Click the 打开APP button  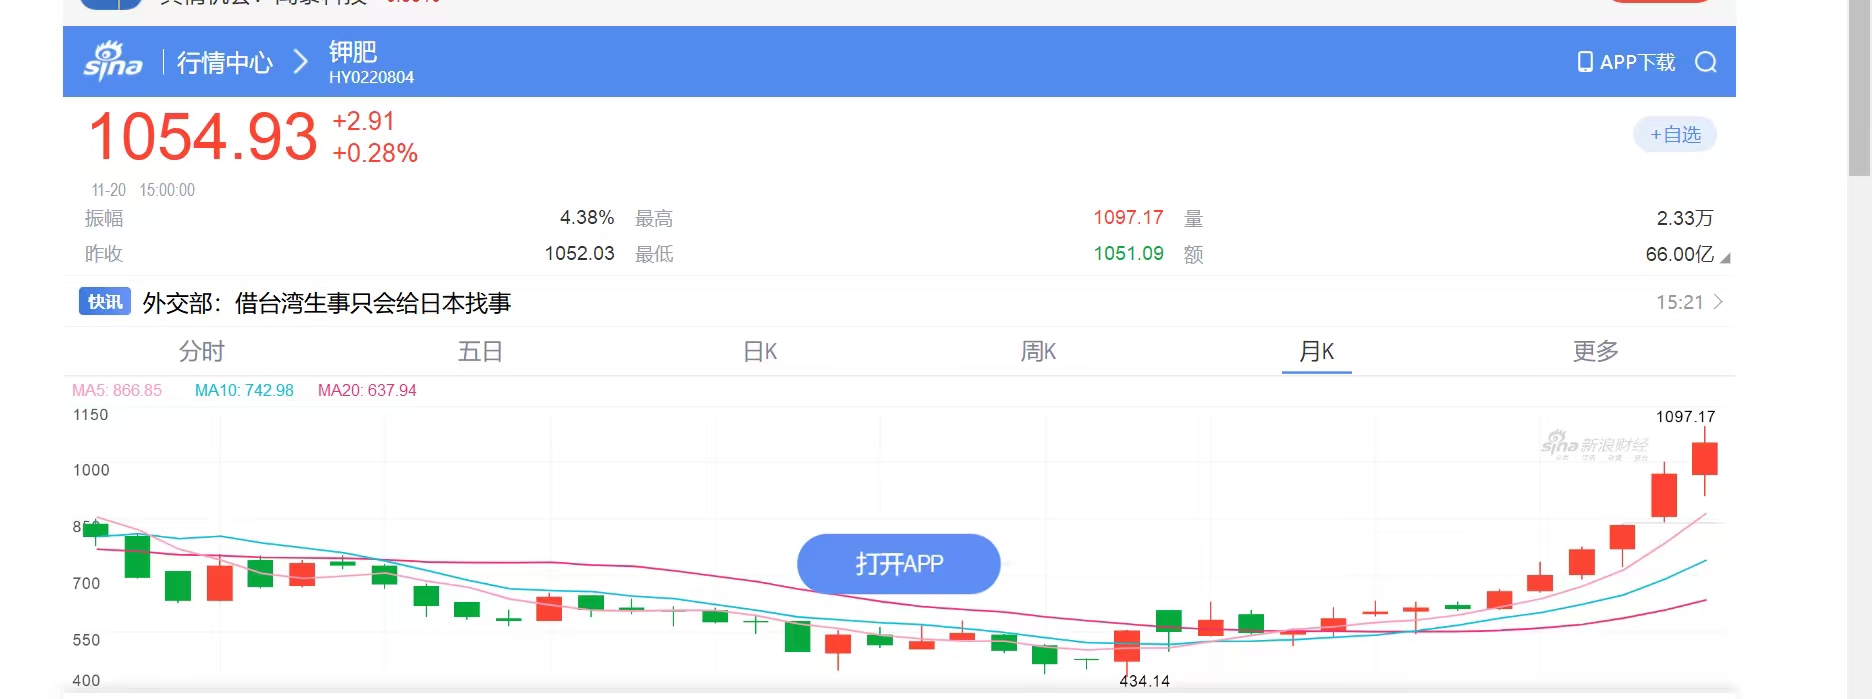coord(899,564)
